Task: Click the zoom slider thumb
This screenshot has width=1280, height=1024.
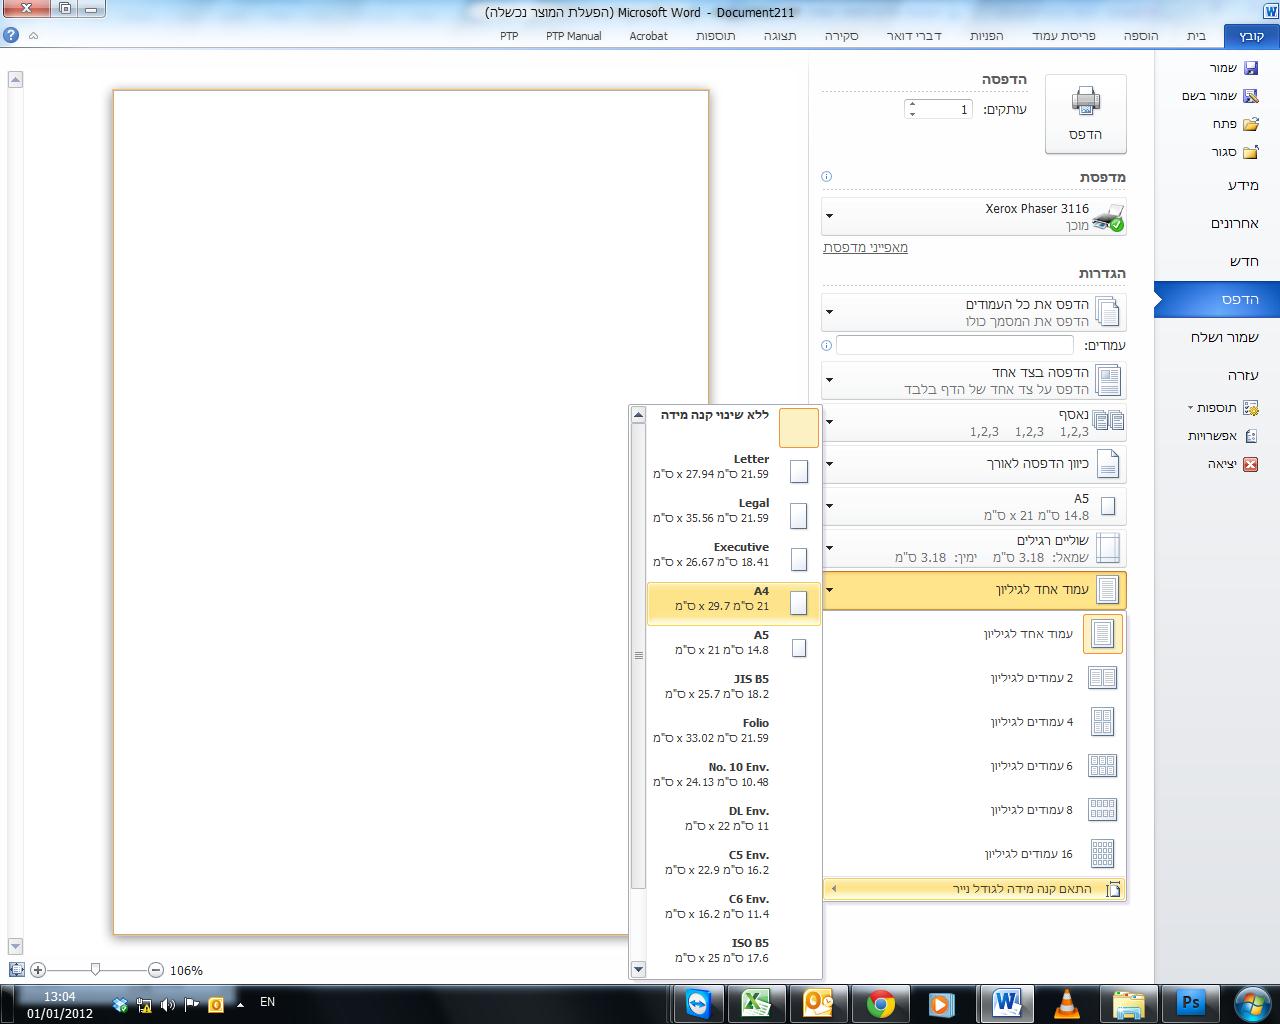Action: [x=95, y=969]
